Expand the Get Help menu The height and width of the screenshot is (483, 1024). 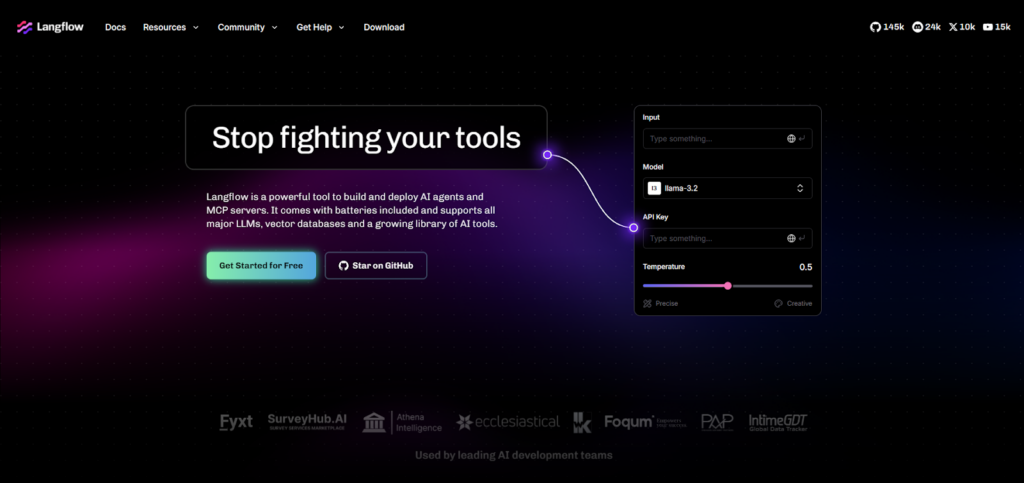320,27
